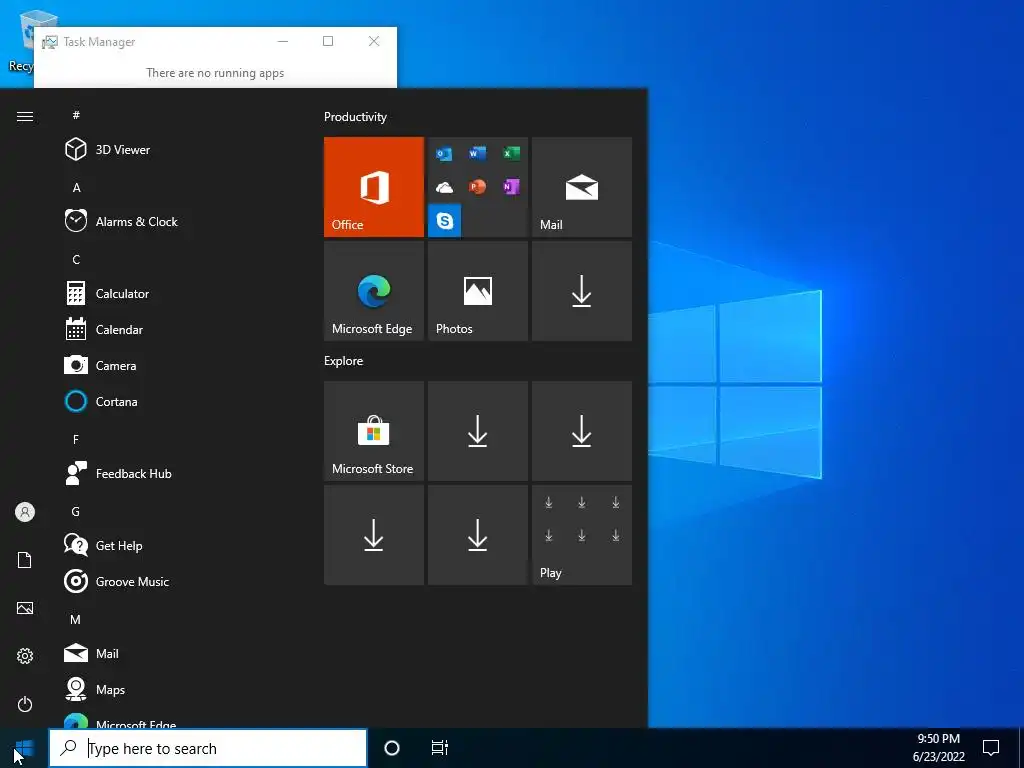
Task: Minimize the Task Manager window
Action: [x=283, y=41]
